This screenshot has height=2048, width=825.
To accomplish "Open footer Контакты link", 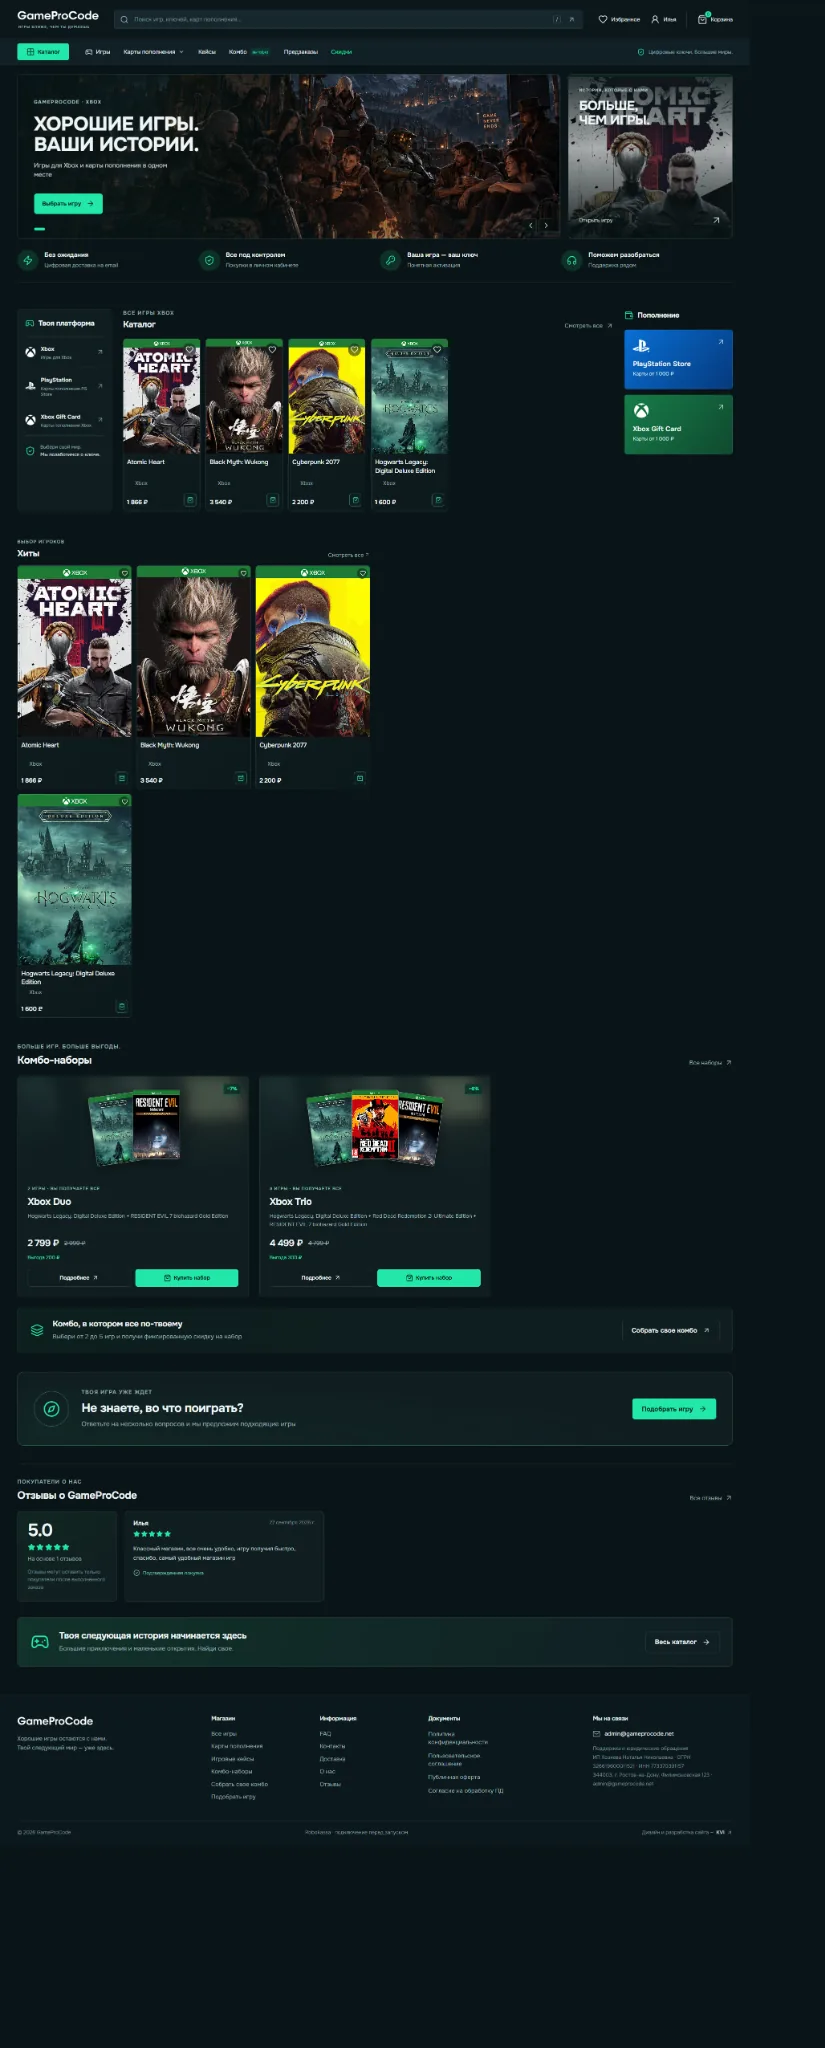I will click(332, 1746).
